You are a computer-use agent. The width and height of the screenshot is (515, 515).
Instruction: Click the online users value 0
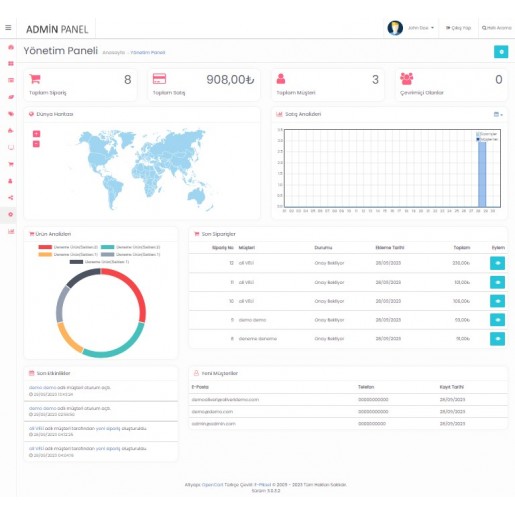pyautogui.click(x=499, y=80)
